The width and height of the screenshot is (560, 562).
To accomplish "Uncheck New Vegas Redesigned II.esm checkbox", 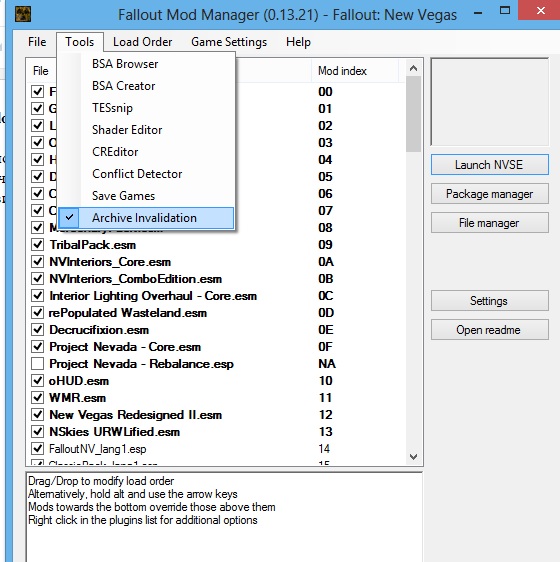I will 37,415.
